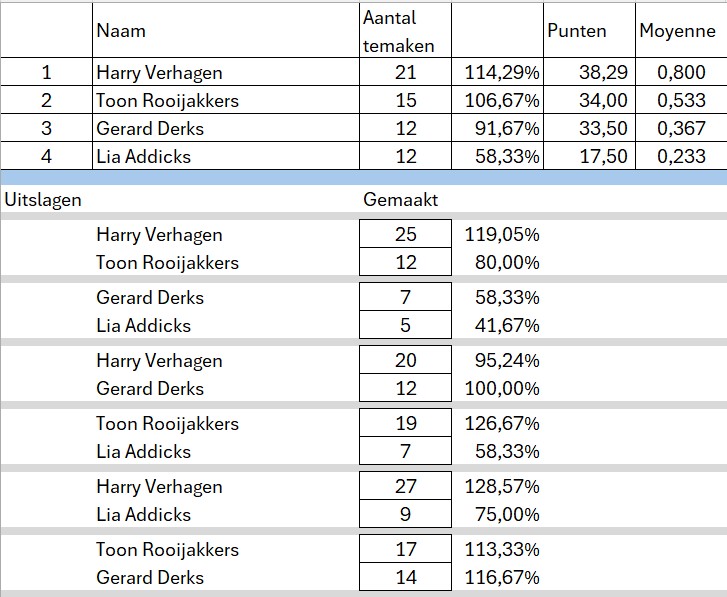Click the Gemaakt box with value 9
This screenshot has width=727, height=597.
coord(405,515)
